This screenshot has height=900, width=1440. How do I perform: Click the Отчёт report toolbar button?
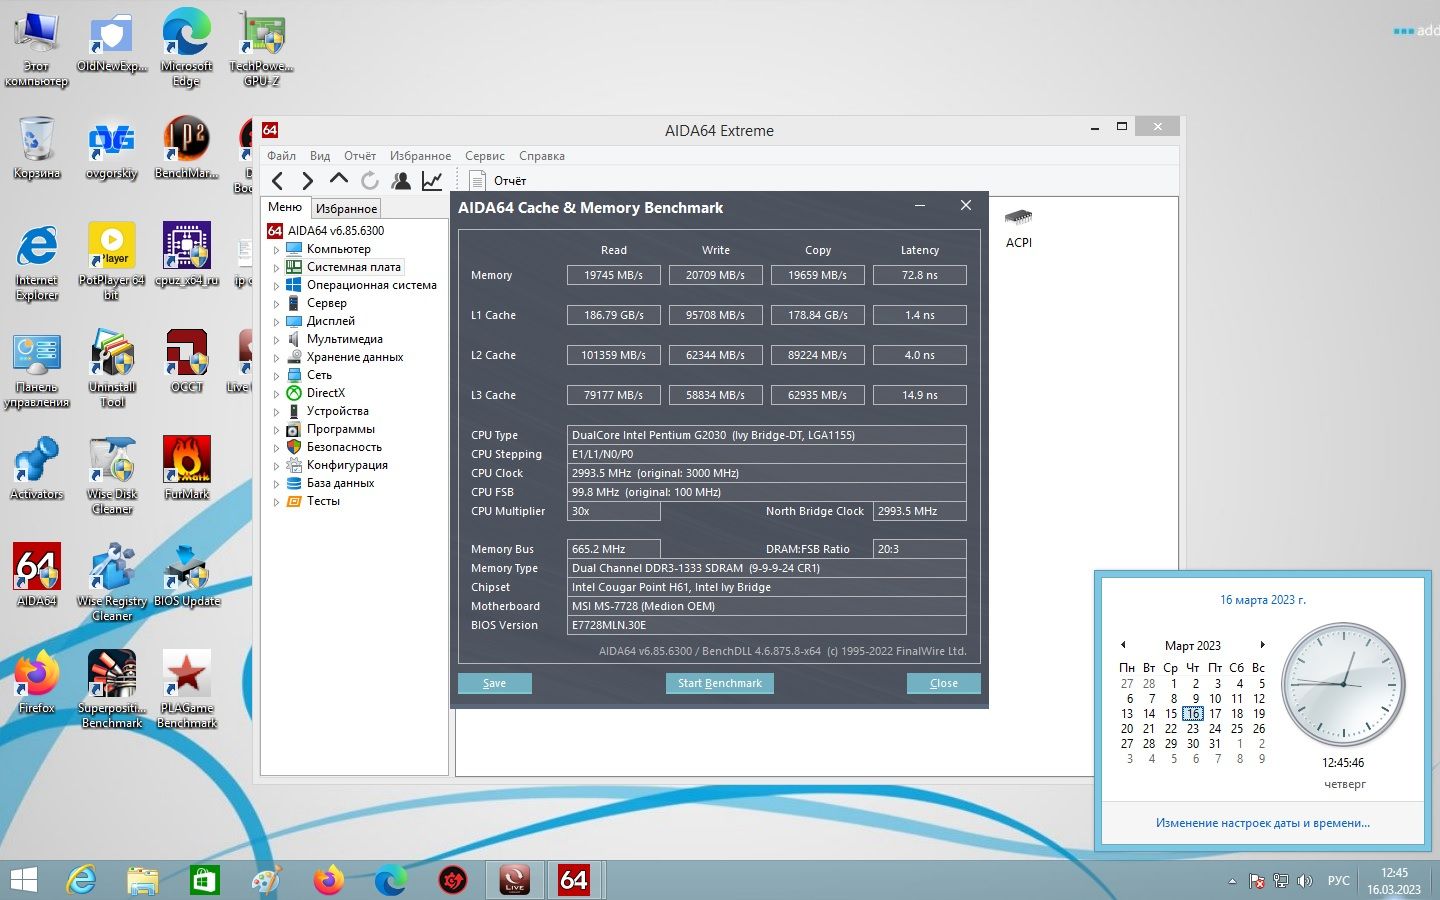tap(498, 181)
